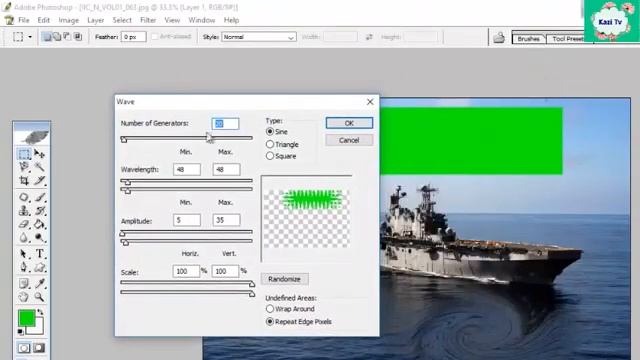Image resolution: width=640 pixels, height=360 pixels.
Task: Select the Eyedropper tool
Action: [x=39, y=284]
